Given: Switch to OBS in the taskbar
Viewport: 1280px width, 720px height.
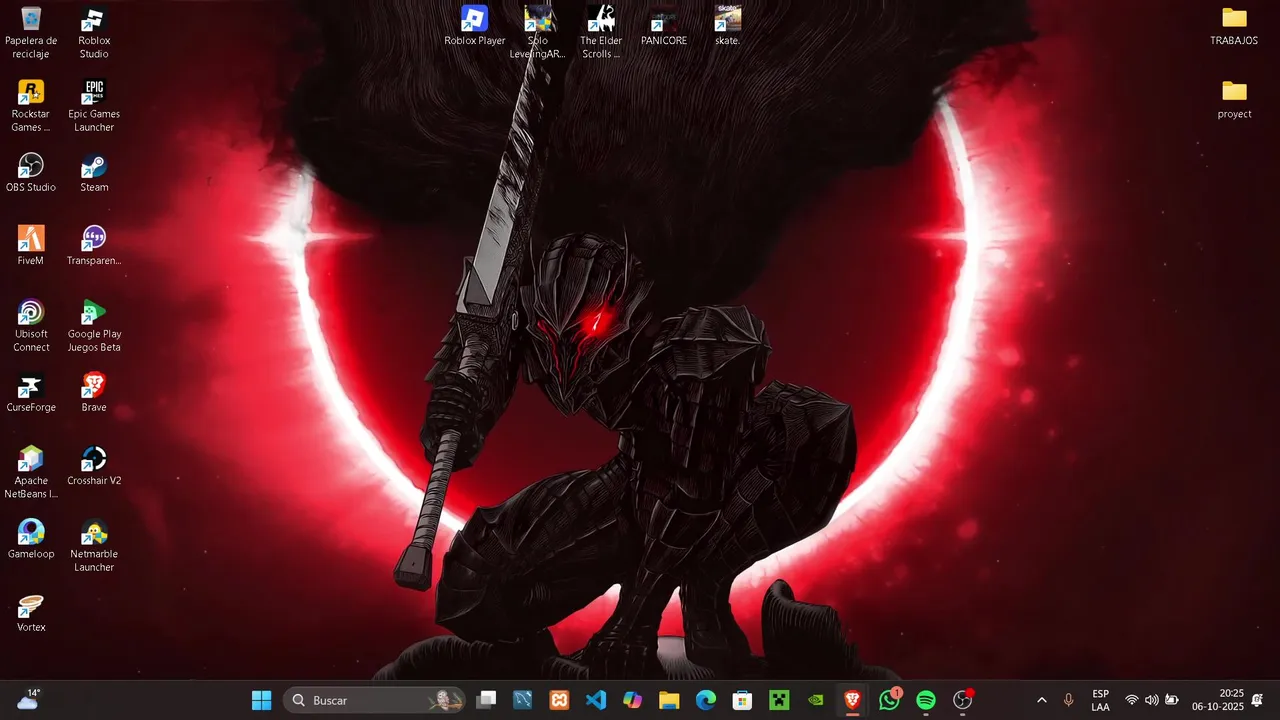Looking at the screenshot, I should pos(963,700).
